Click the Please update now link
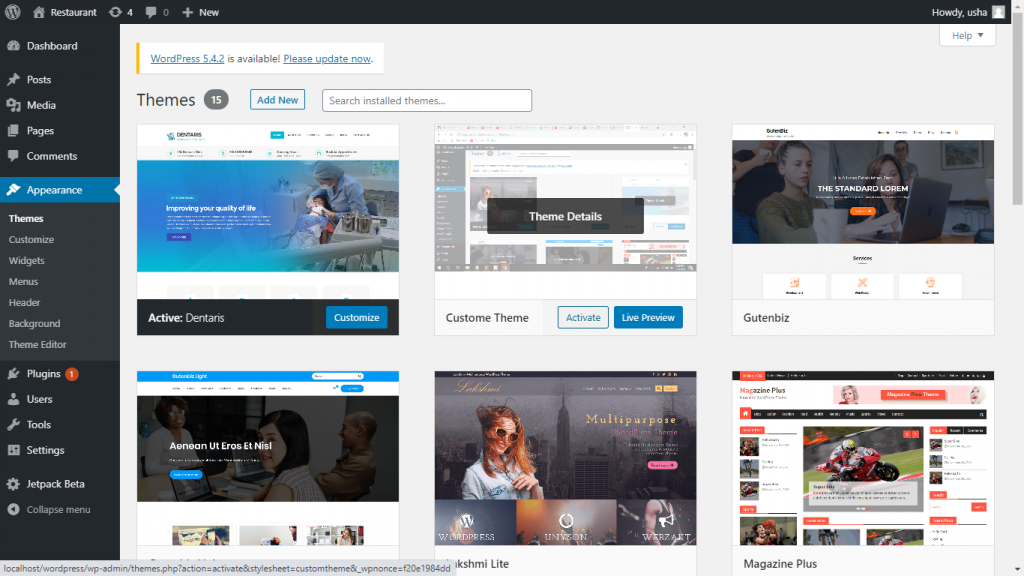 pyautogui.click(x=327, y=59)
